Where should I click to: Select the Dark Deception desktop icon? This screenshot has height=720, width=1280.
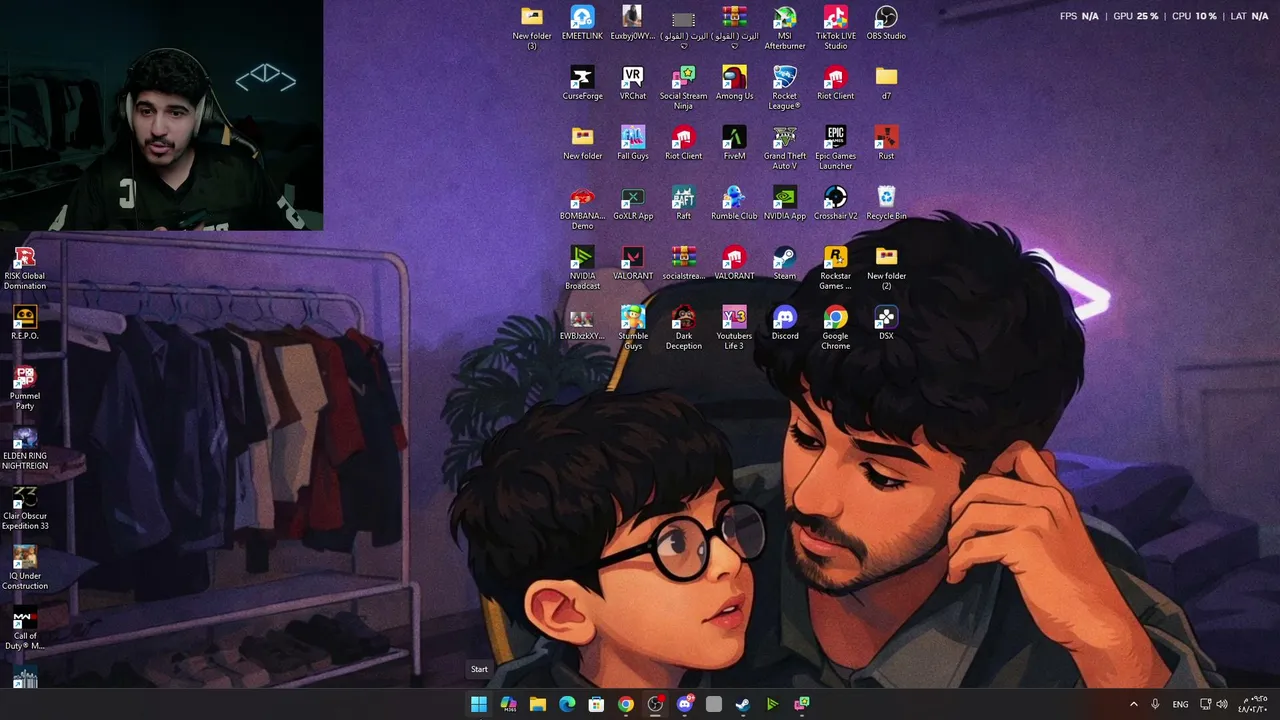tap(684, 328)
